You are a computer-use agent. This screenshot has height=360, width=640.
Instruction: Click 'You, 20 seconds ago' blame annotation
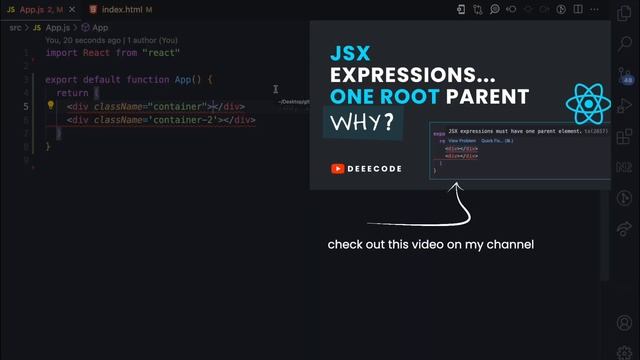point(83,40)
